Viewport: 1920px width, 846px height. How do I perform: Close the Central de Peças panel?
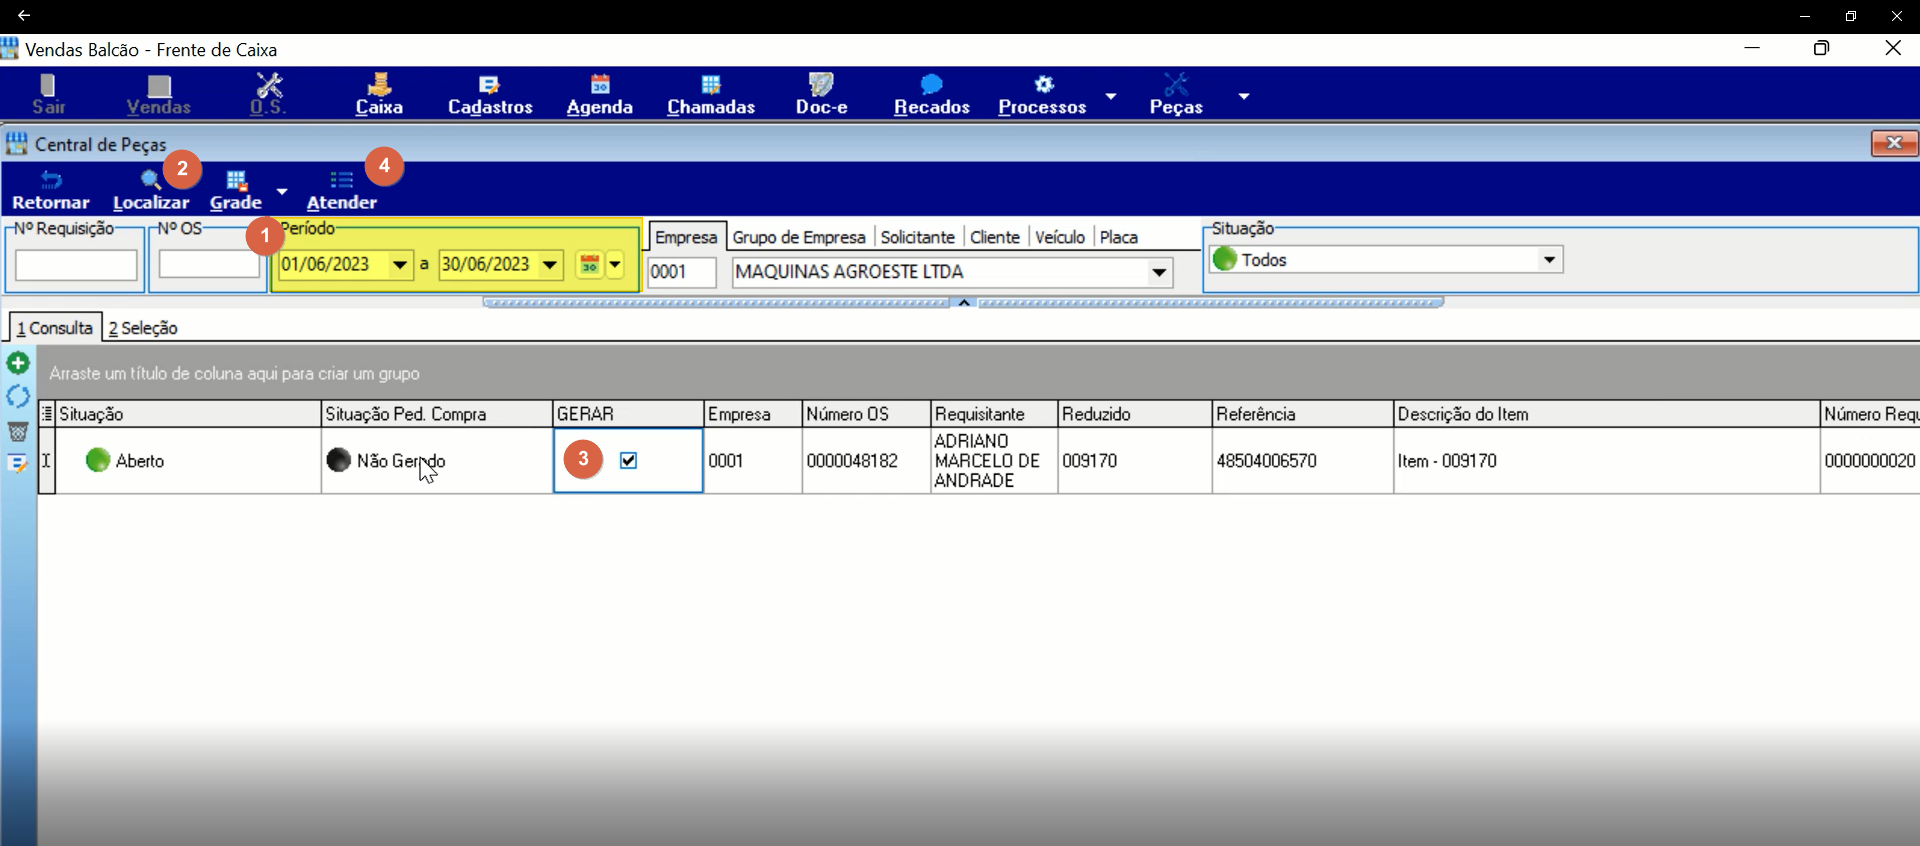coord(1894,143)
